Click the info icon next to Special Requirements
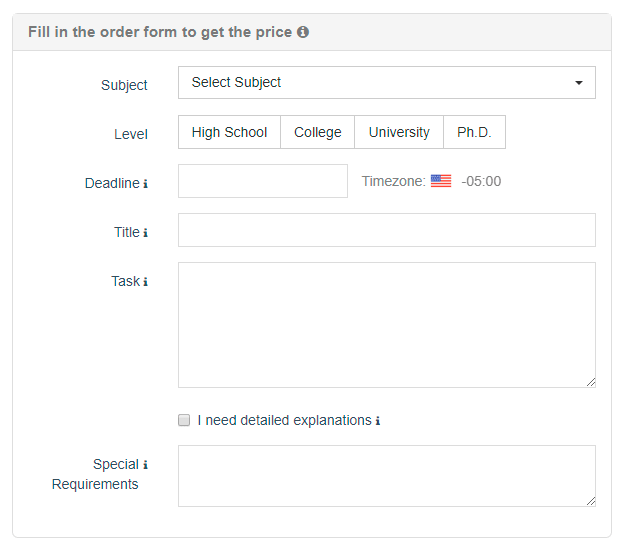The width and height of the screenshot is (629, 549). pos(145,465)
